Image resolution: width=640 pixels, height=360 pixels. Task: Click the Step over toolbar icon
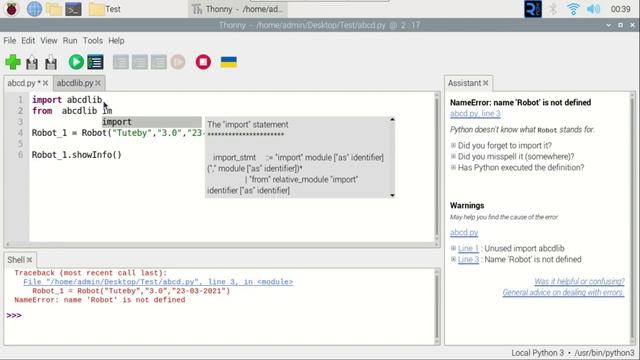pyautogui.click(x=121, y=62)
